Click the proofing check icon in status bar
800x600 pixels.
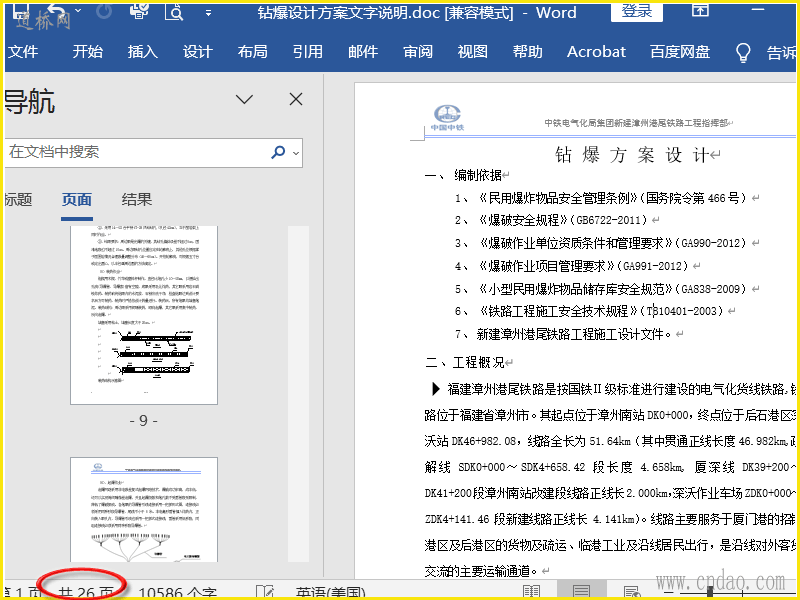265,592
